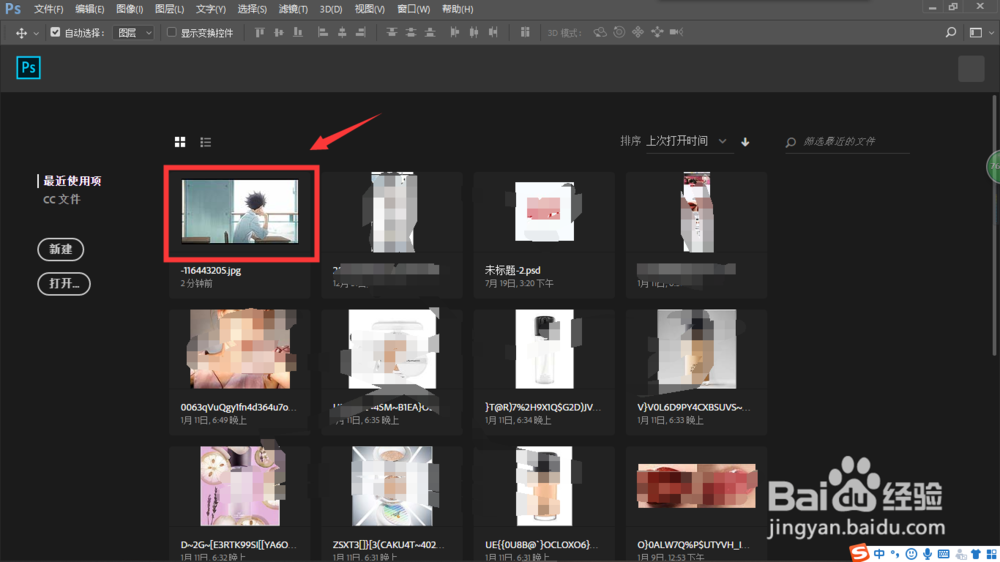
Task: Select 3D pan mode icon
Action: pyautogui.click(x=638, y=32)
